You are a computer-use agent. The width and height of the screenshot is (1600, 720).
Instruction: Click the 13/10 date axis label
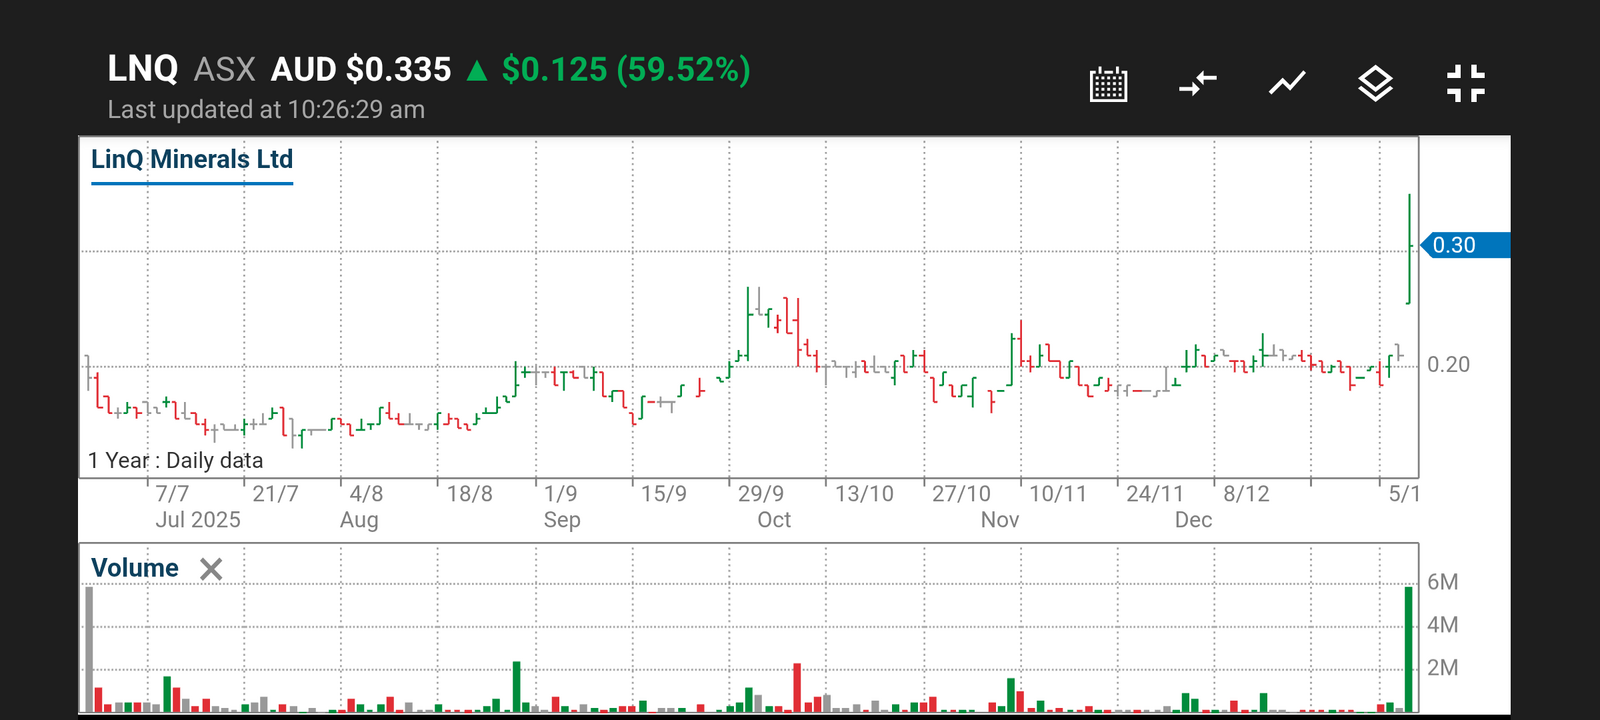click(x=864, y=494)
